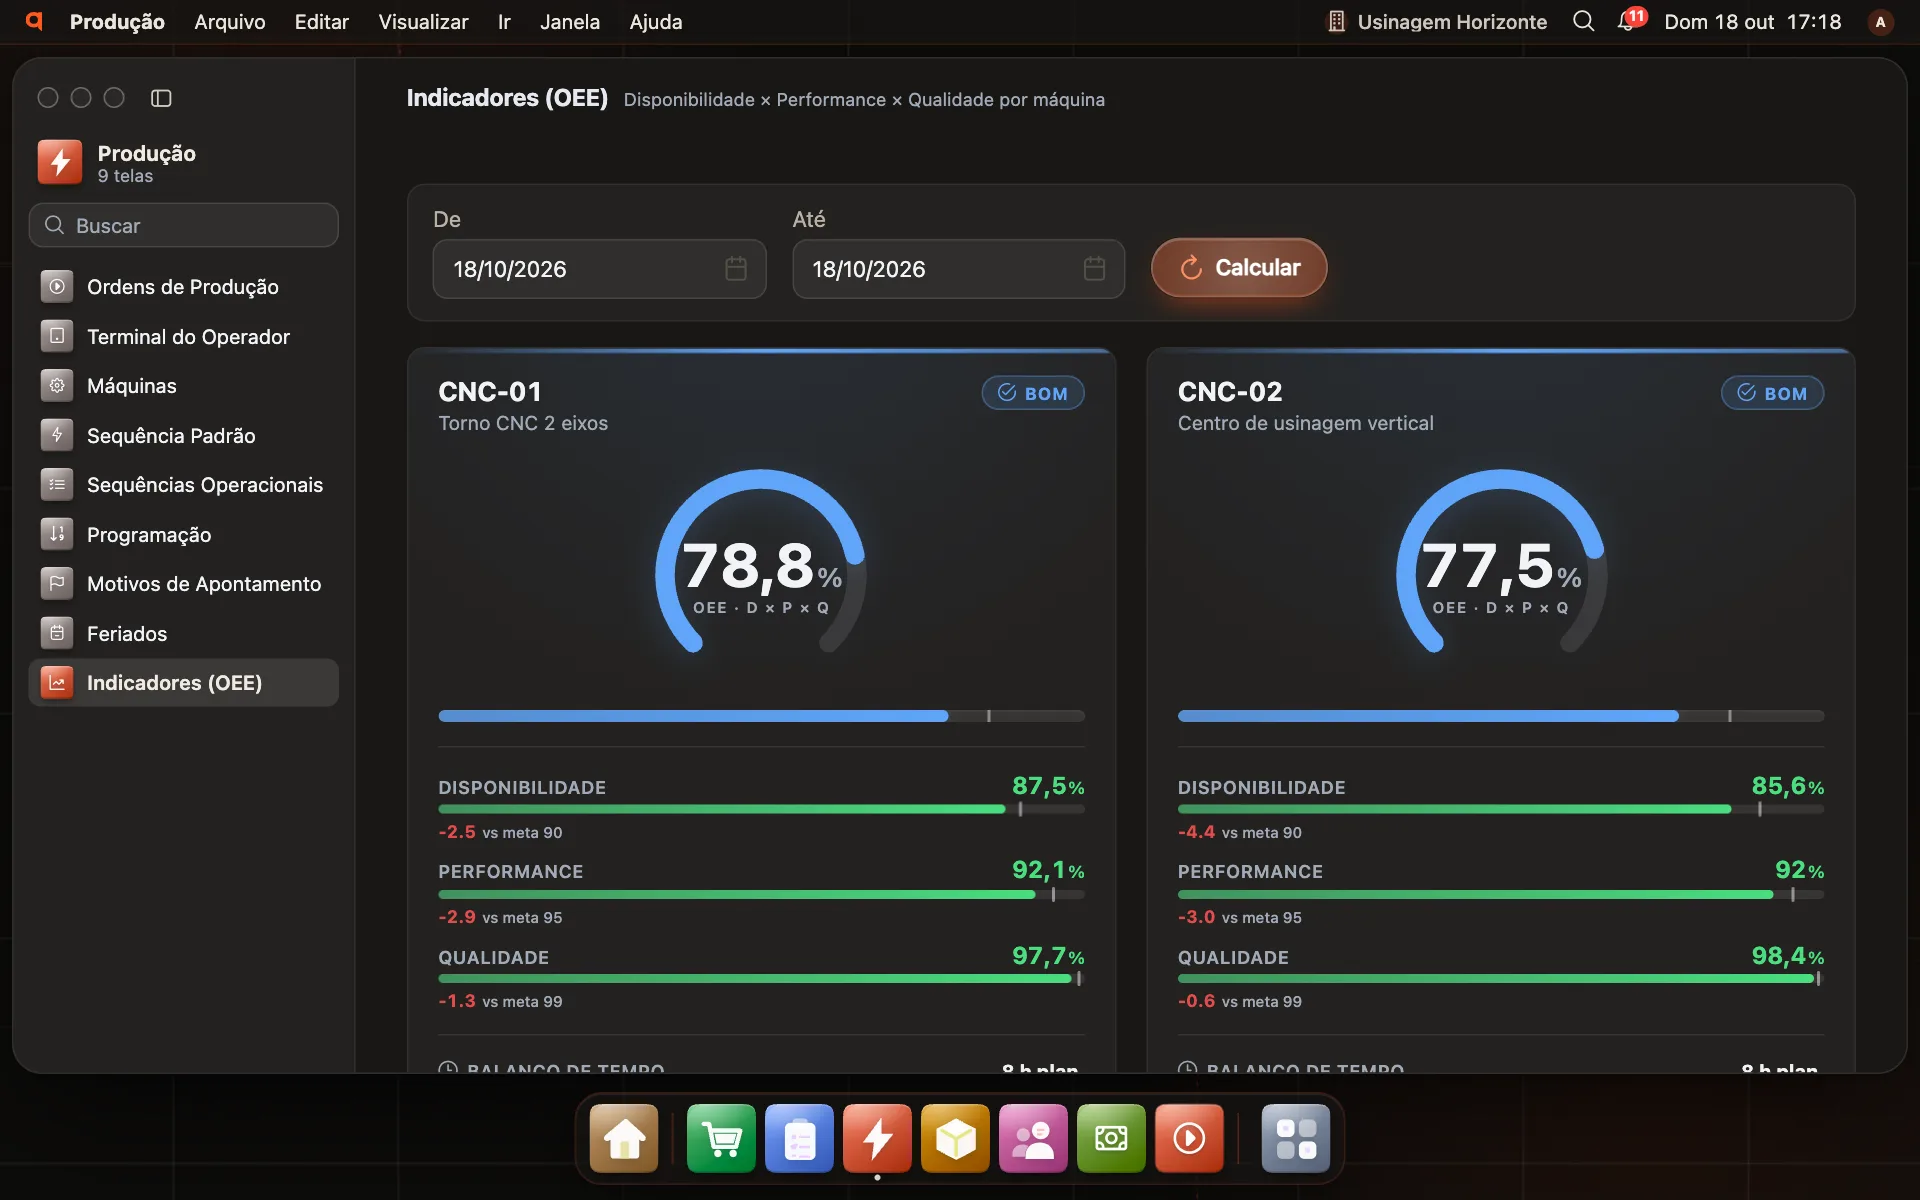1920x1200 pixels.
Task: Open the Ir menu
Action: [x=504, y=22]
